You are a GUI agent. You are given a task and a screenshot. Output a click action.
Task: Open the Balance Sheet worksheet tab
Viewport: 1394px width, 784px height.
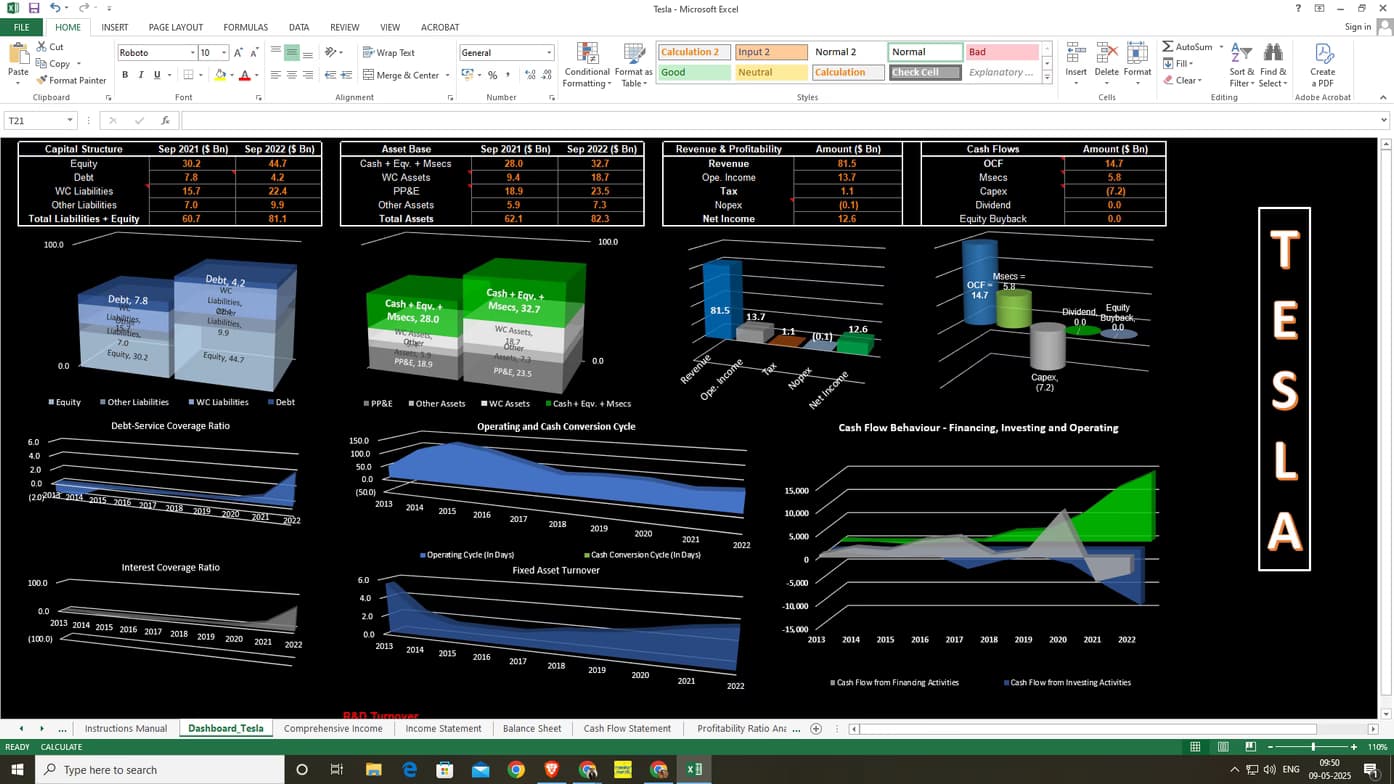pos(532,728)
